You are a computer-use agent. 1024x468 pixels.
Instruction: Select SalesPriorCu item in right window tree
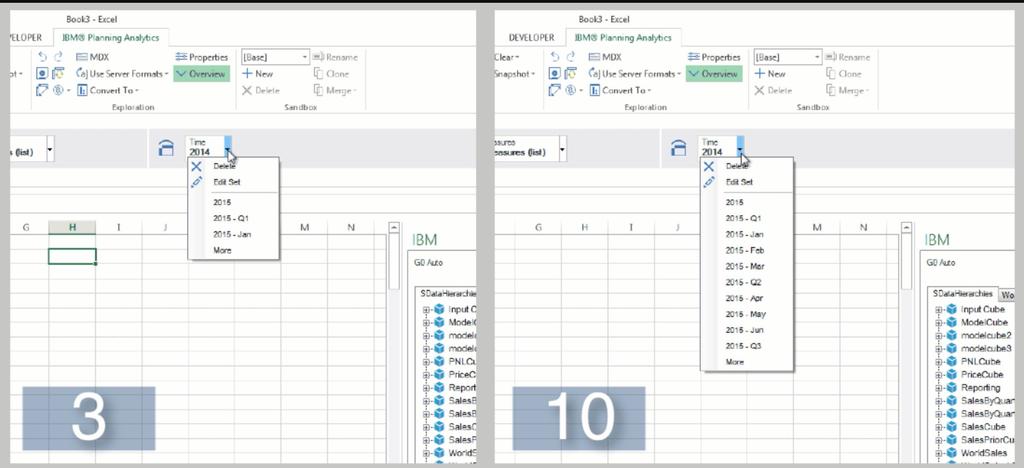[987, 440]
